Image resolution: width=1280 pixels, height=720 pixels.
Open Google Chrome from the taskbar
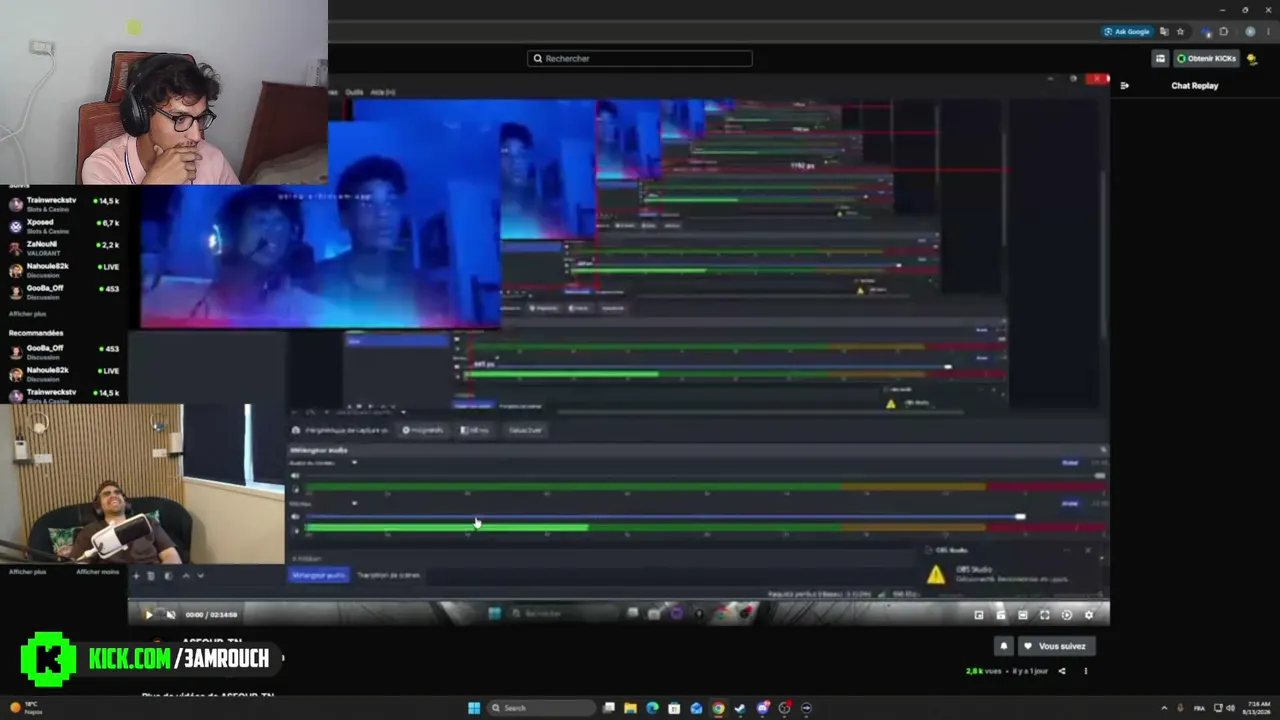coord(718,708)
